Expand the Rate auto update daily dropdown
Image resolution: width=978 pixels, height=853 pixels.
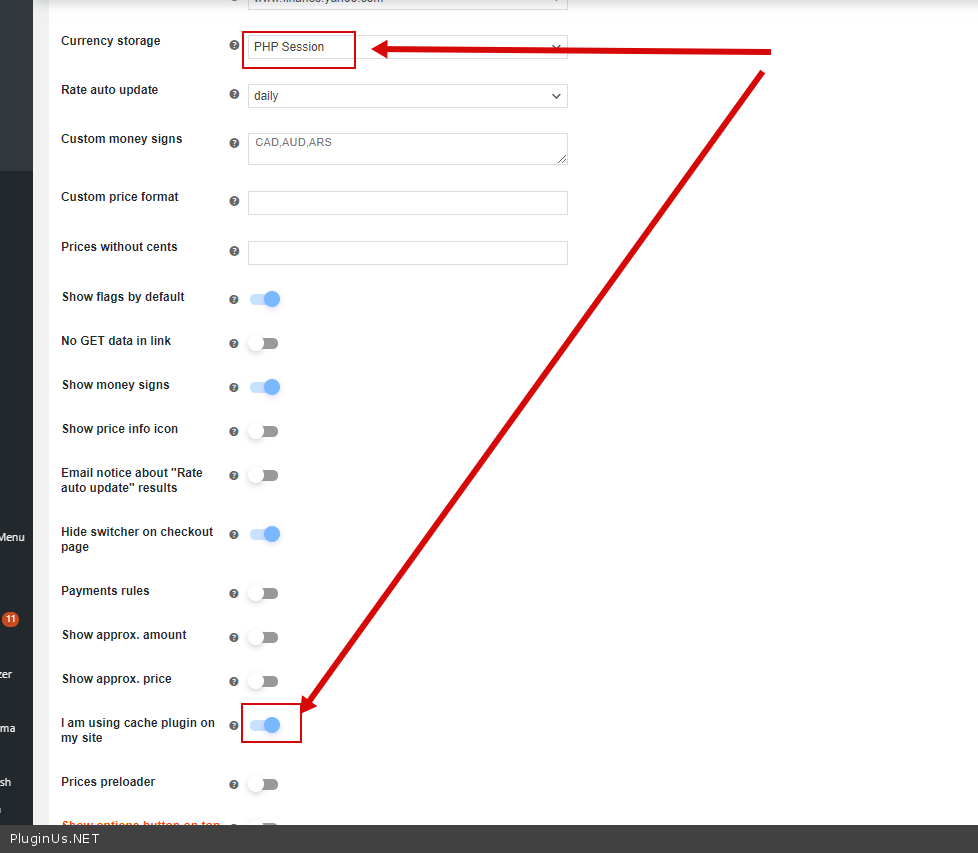pyautogui.click(x=407, y=96)
